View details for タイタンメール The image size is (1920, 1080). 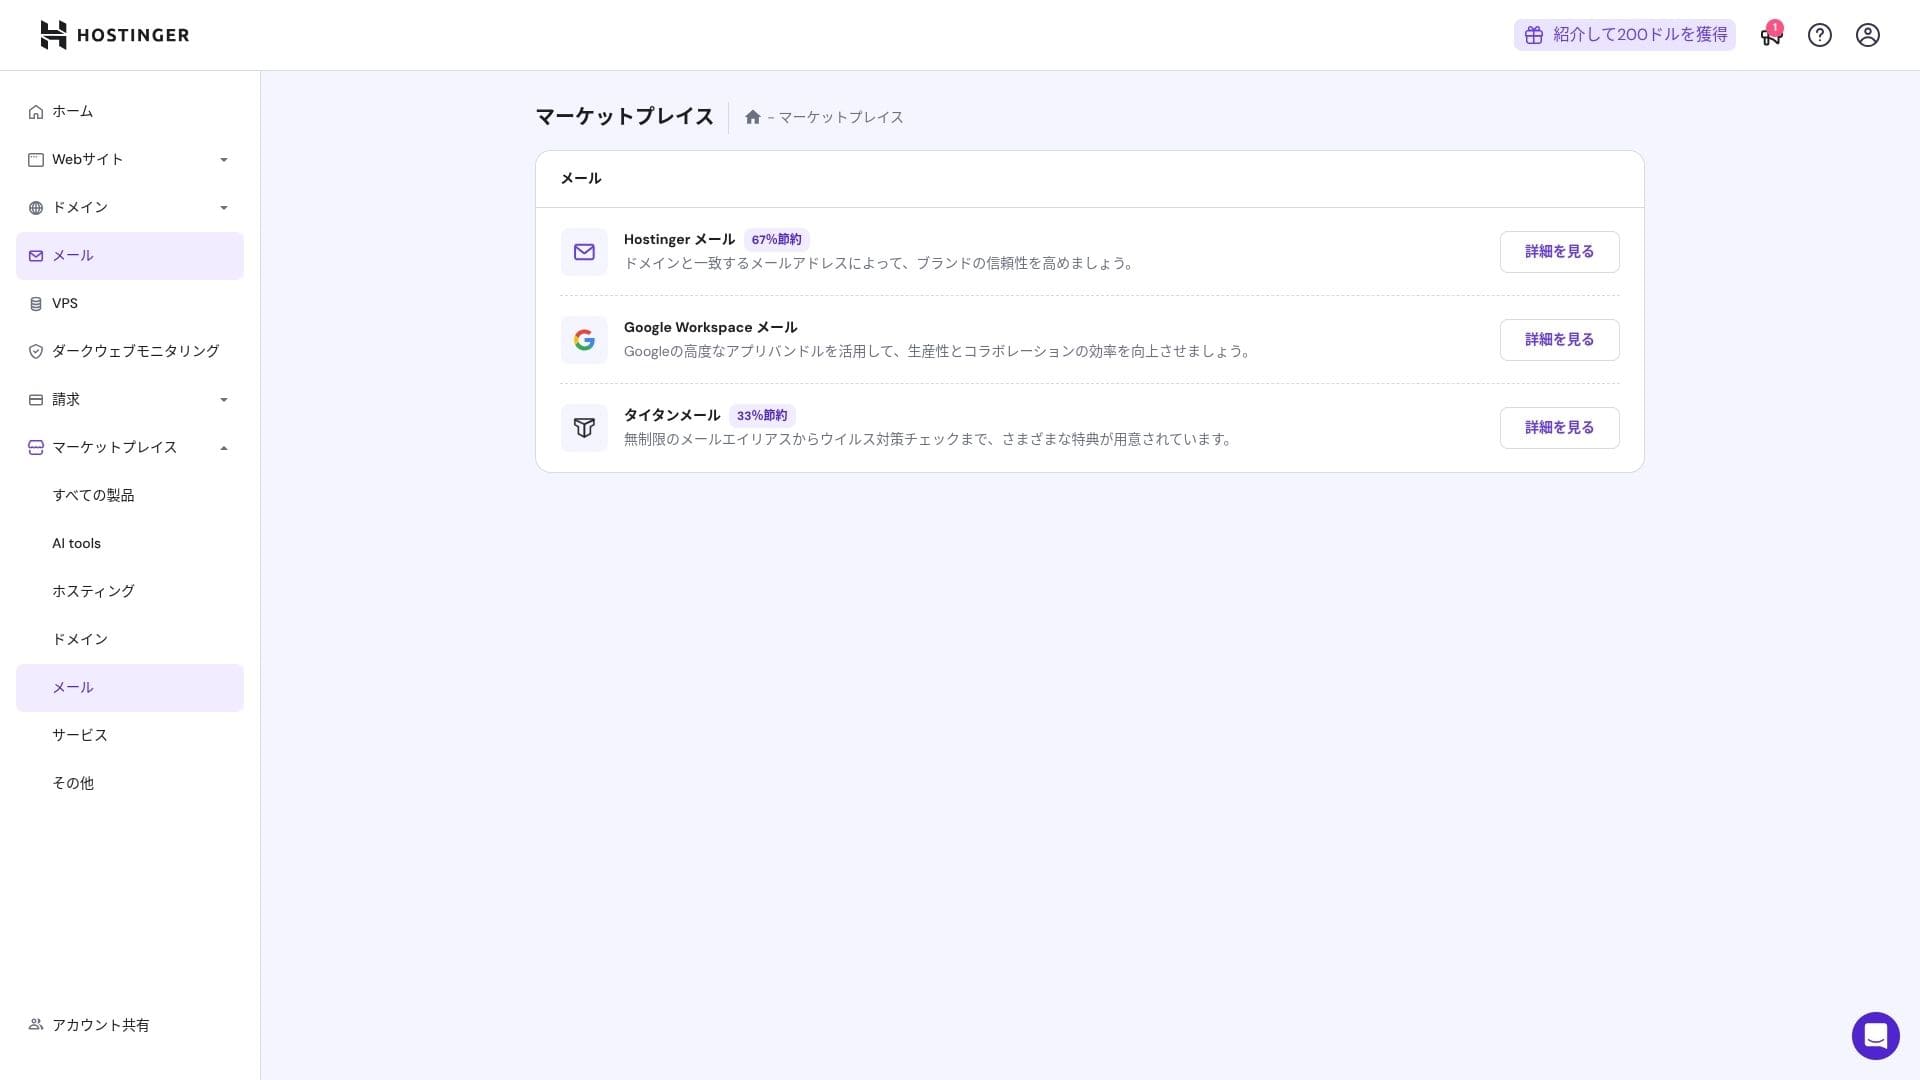1559,428
